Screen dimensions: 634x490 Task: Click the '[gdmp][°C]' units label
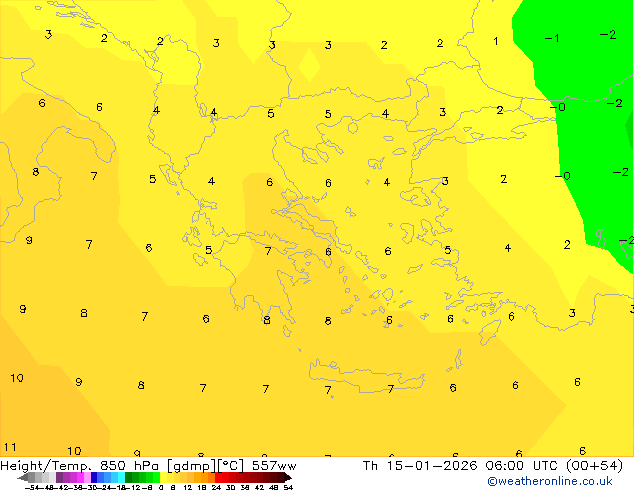206,466
